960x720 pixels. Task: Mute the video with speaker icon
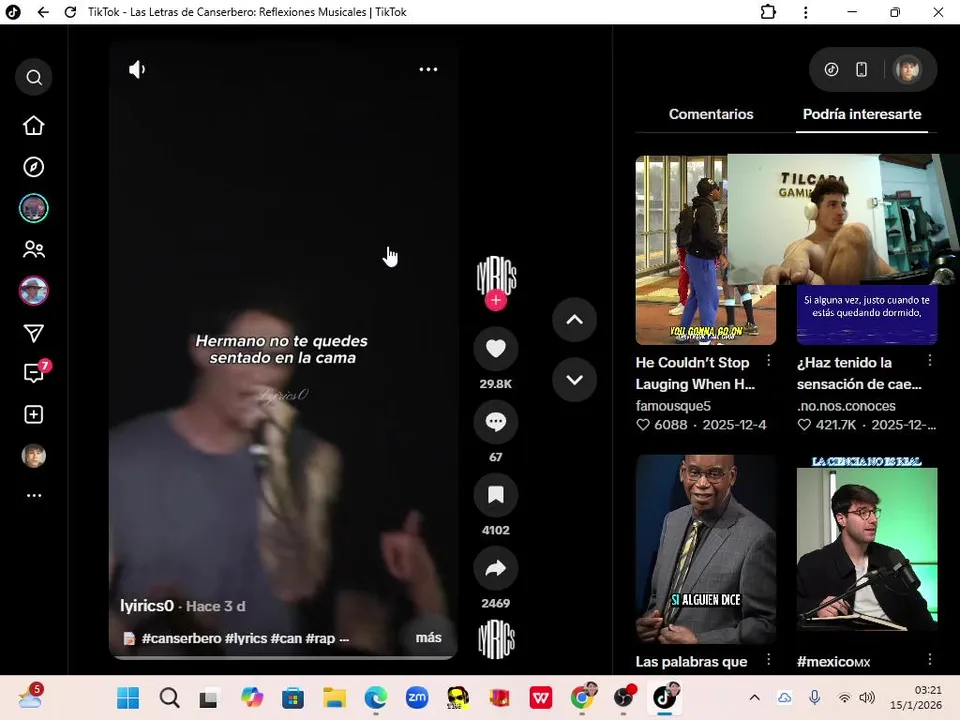137,69
